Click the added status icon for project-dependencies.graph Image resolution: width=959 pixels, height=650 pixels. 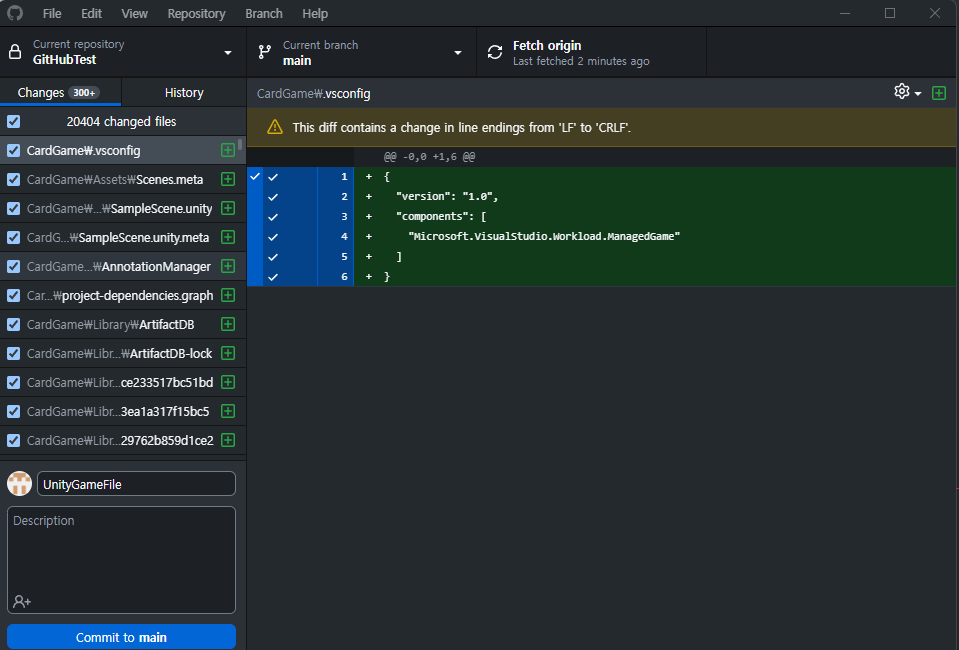point(228,295)
